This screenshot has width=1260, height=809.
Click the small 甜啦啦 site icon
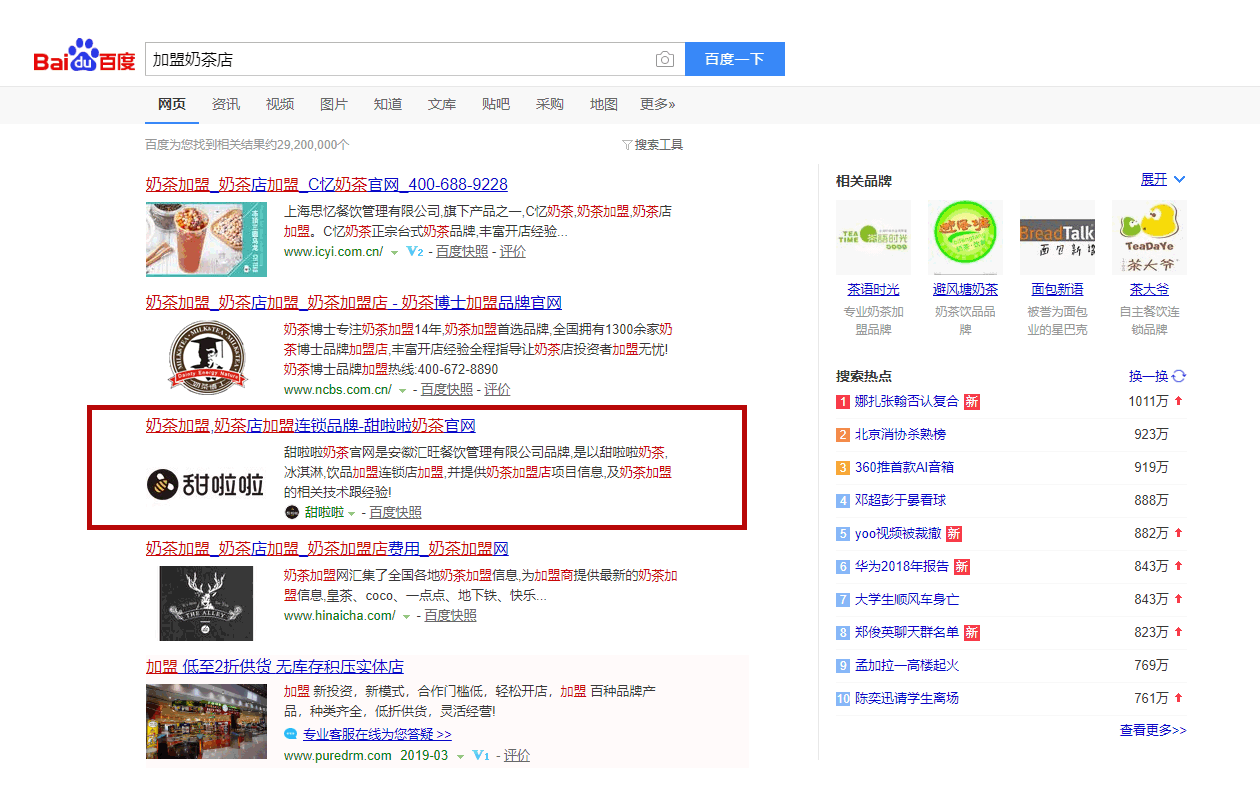(x=292, y=512)
